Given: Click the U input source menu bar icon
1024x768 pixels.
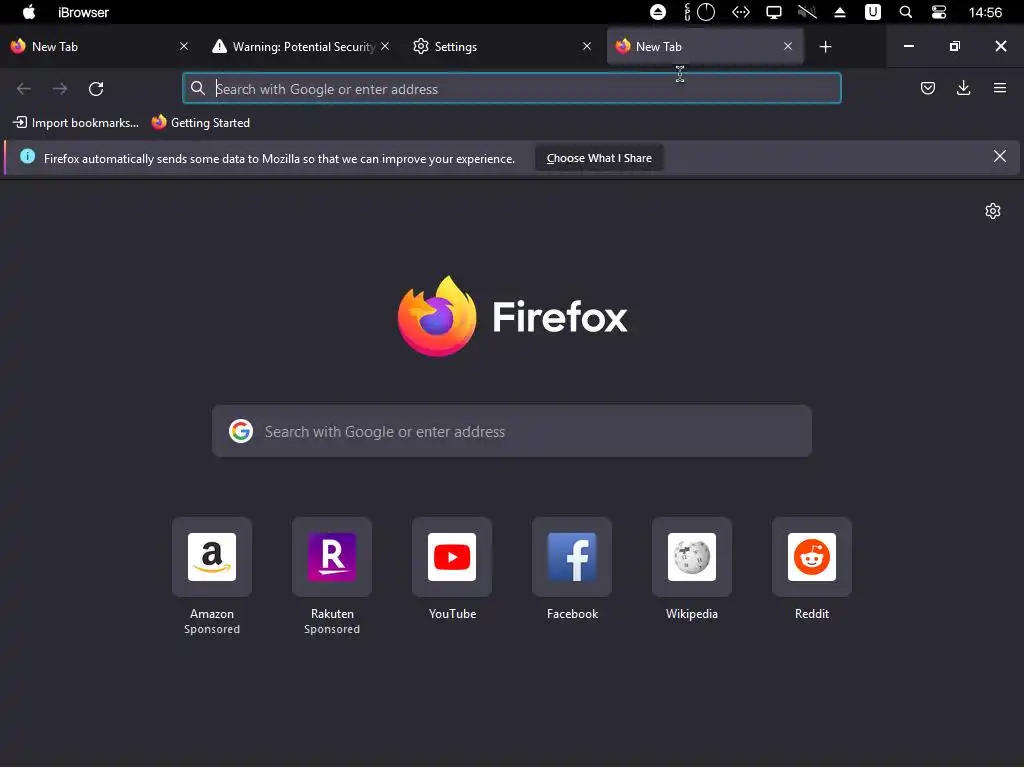Looking at the screenshot, I should tap(872, 12).
